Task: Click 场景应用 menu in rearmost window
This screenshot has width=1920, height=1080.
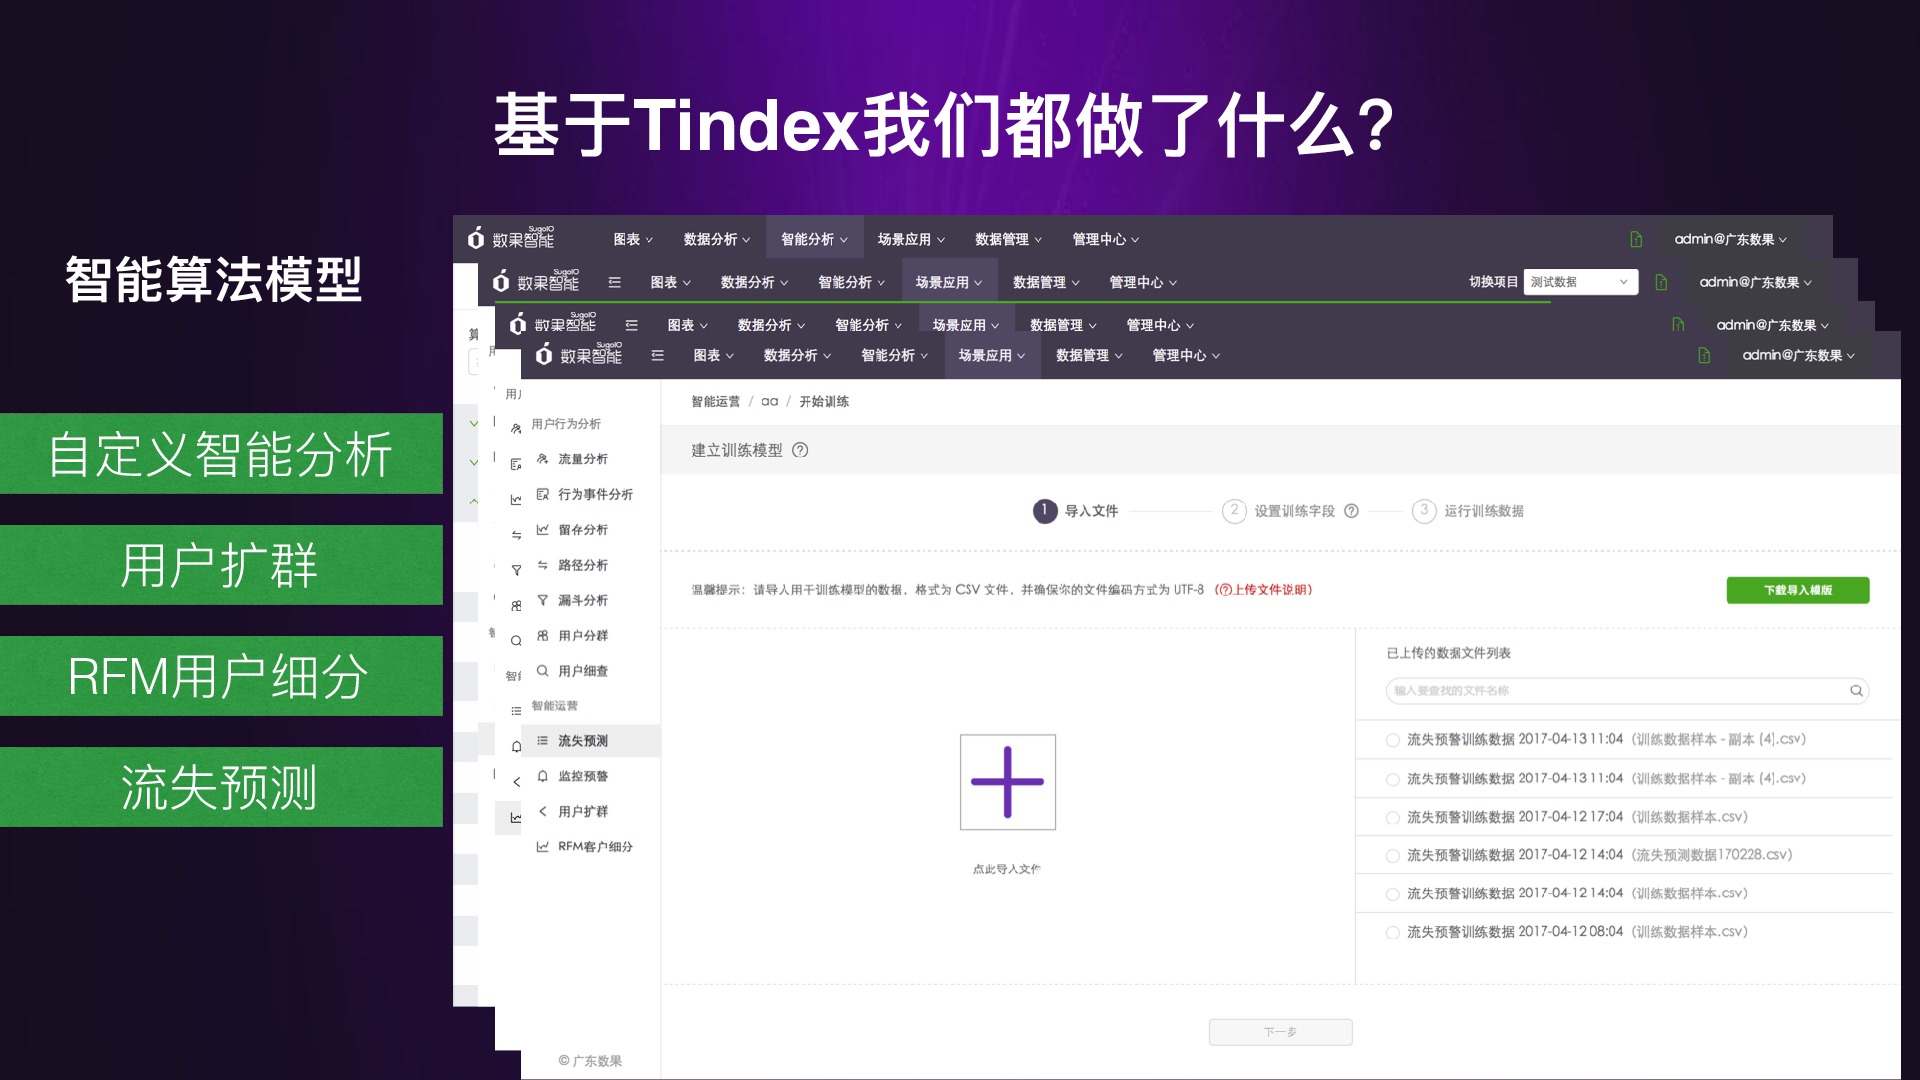Action: pyautogui.click(x=911, y=239)
